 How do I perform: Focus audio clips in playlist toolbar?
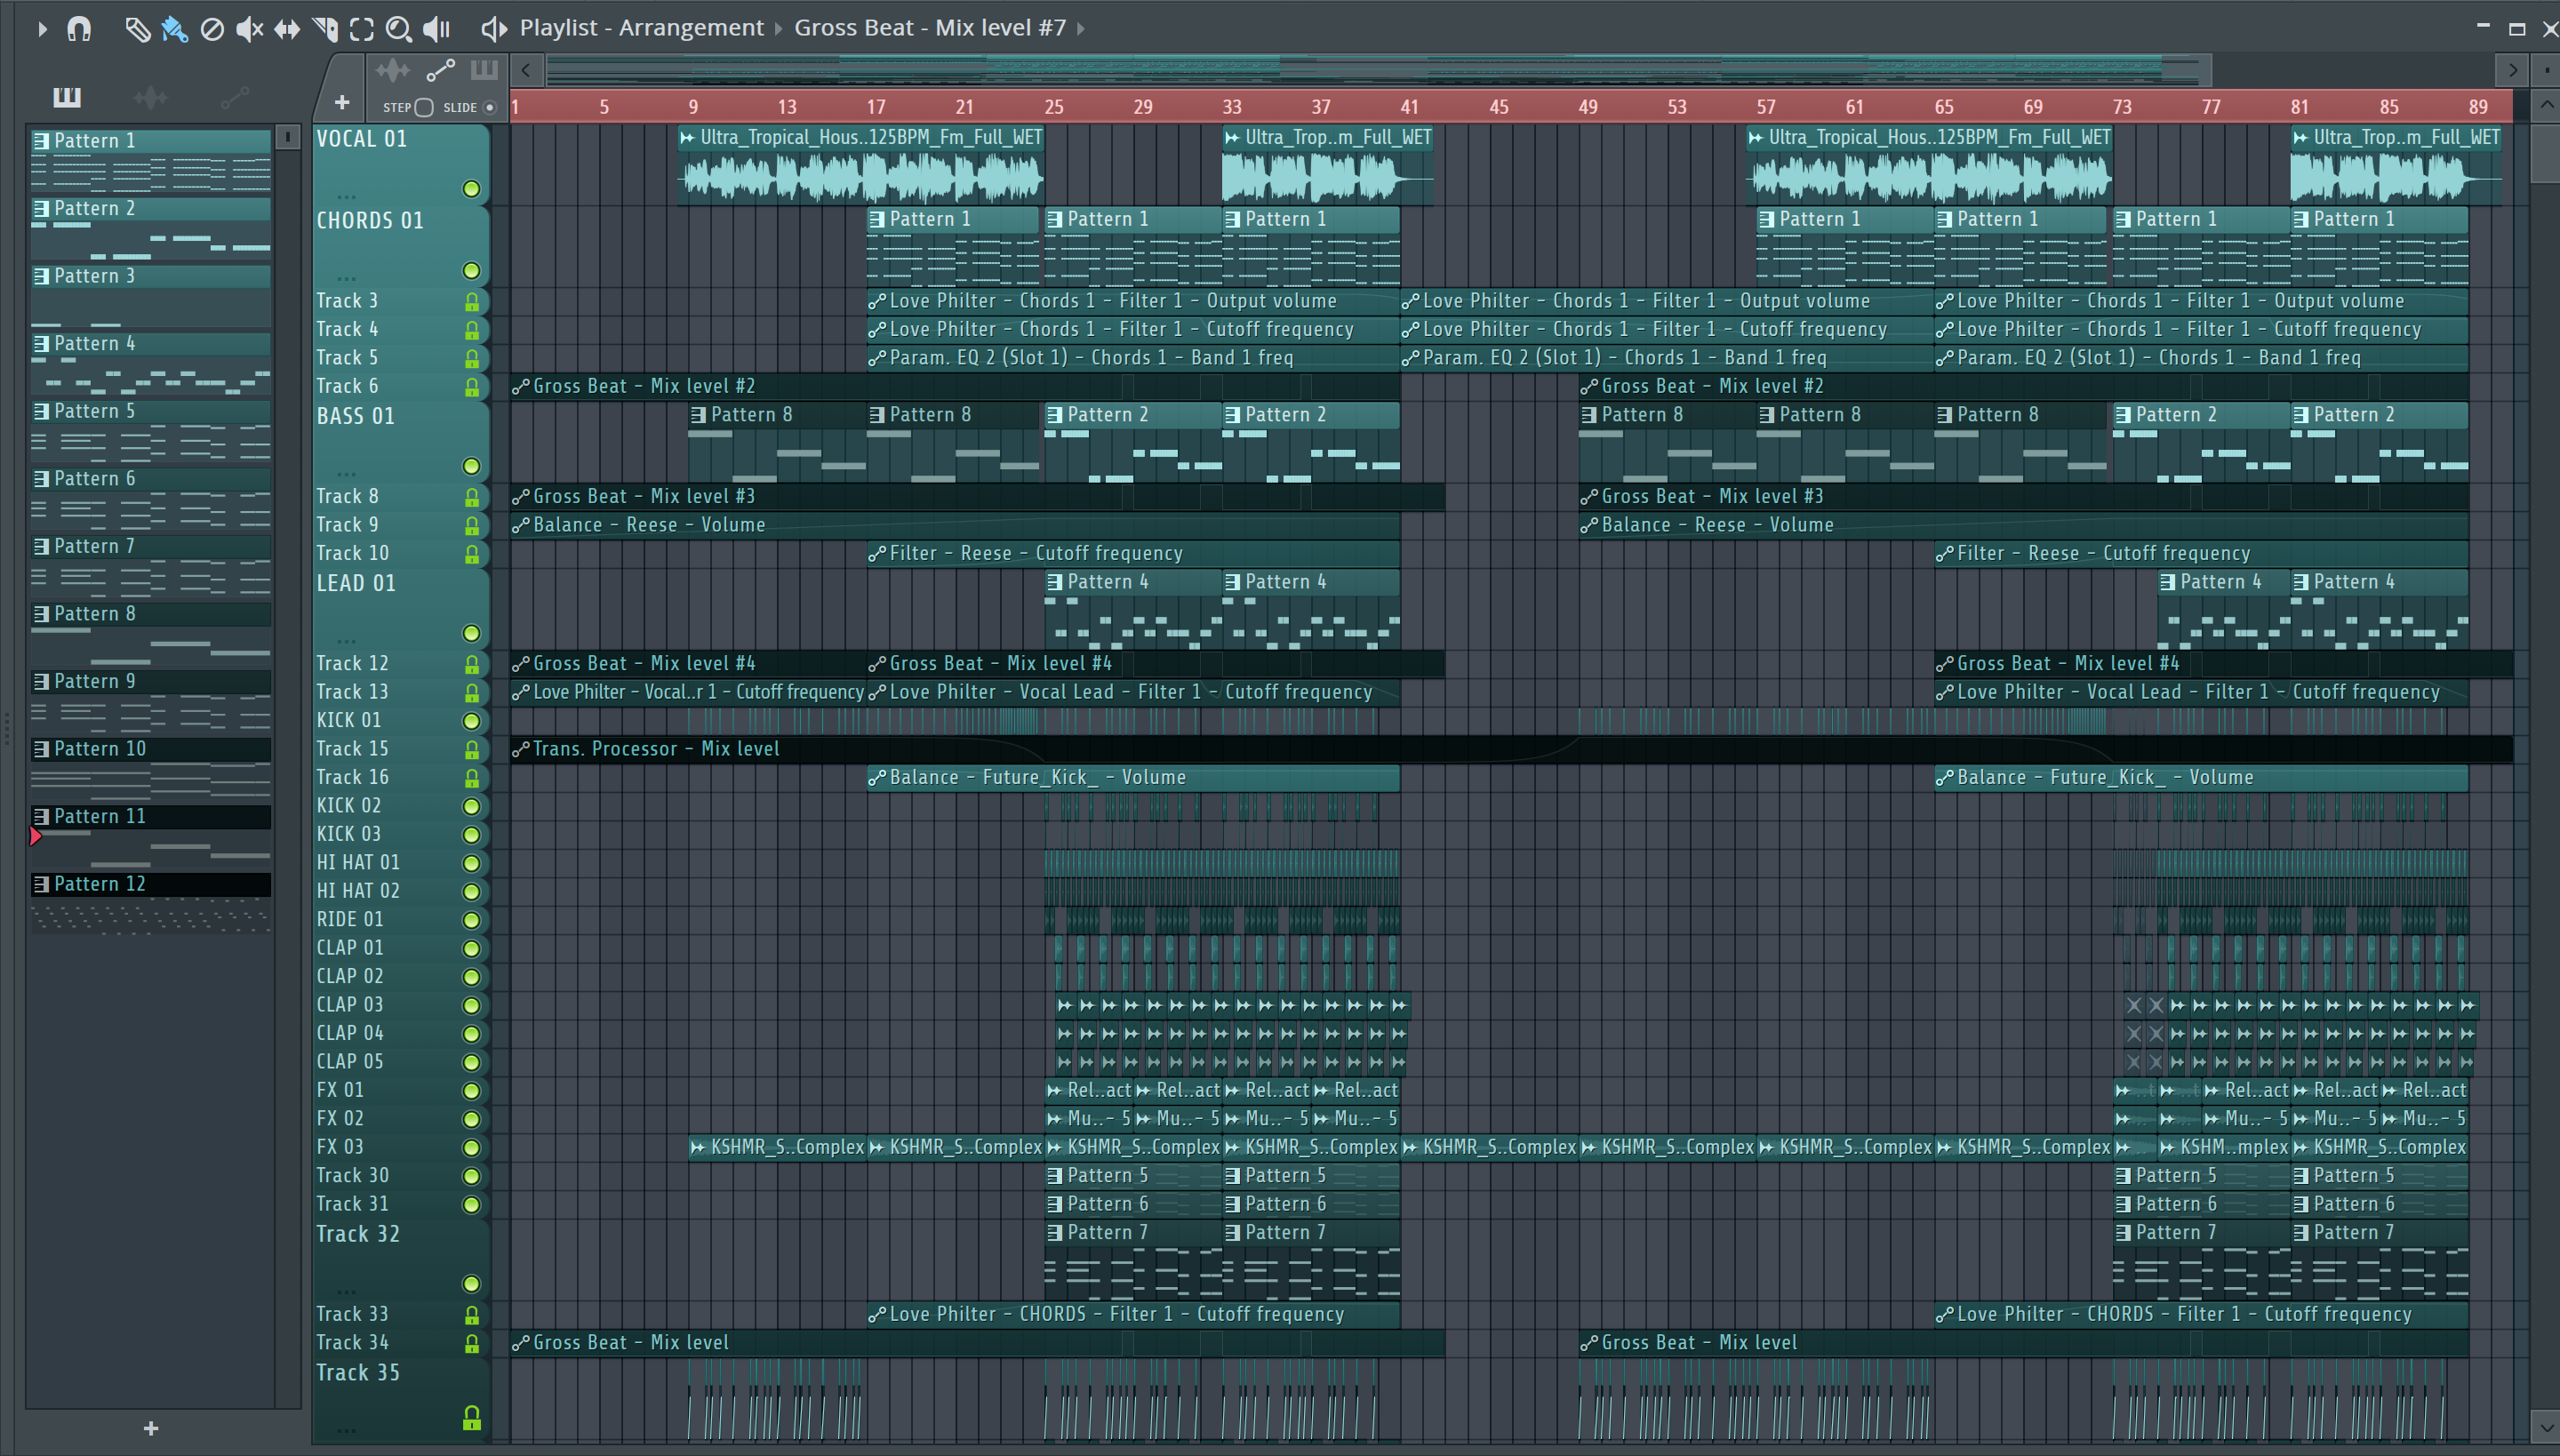click(392, 71)
